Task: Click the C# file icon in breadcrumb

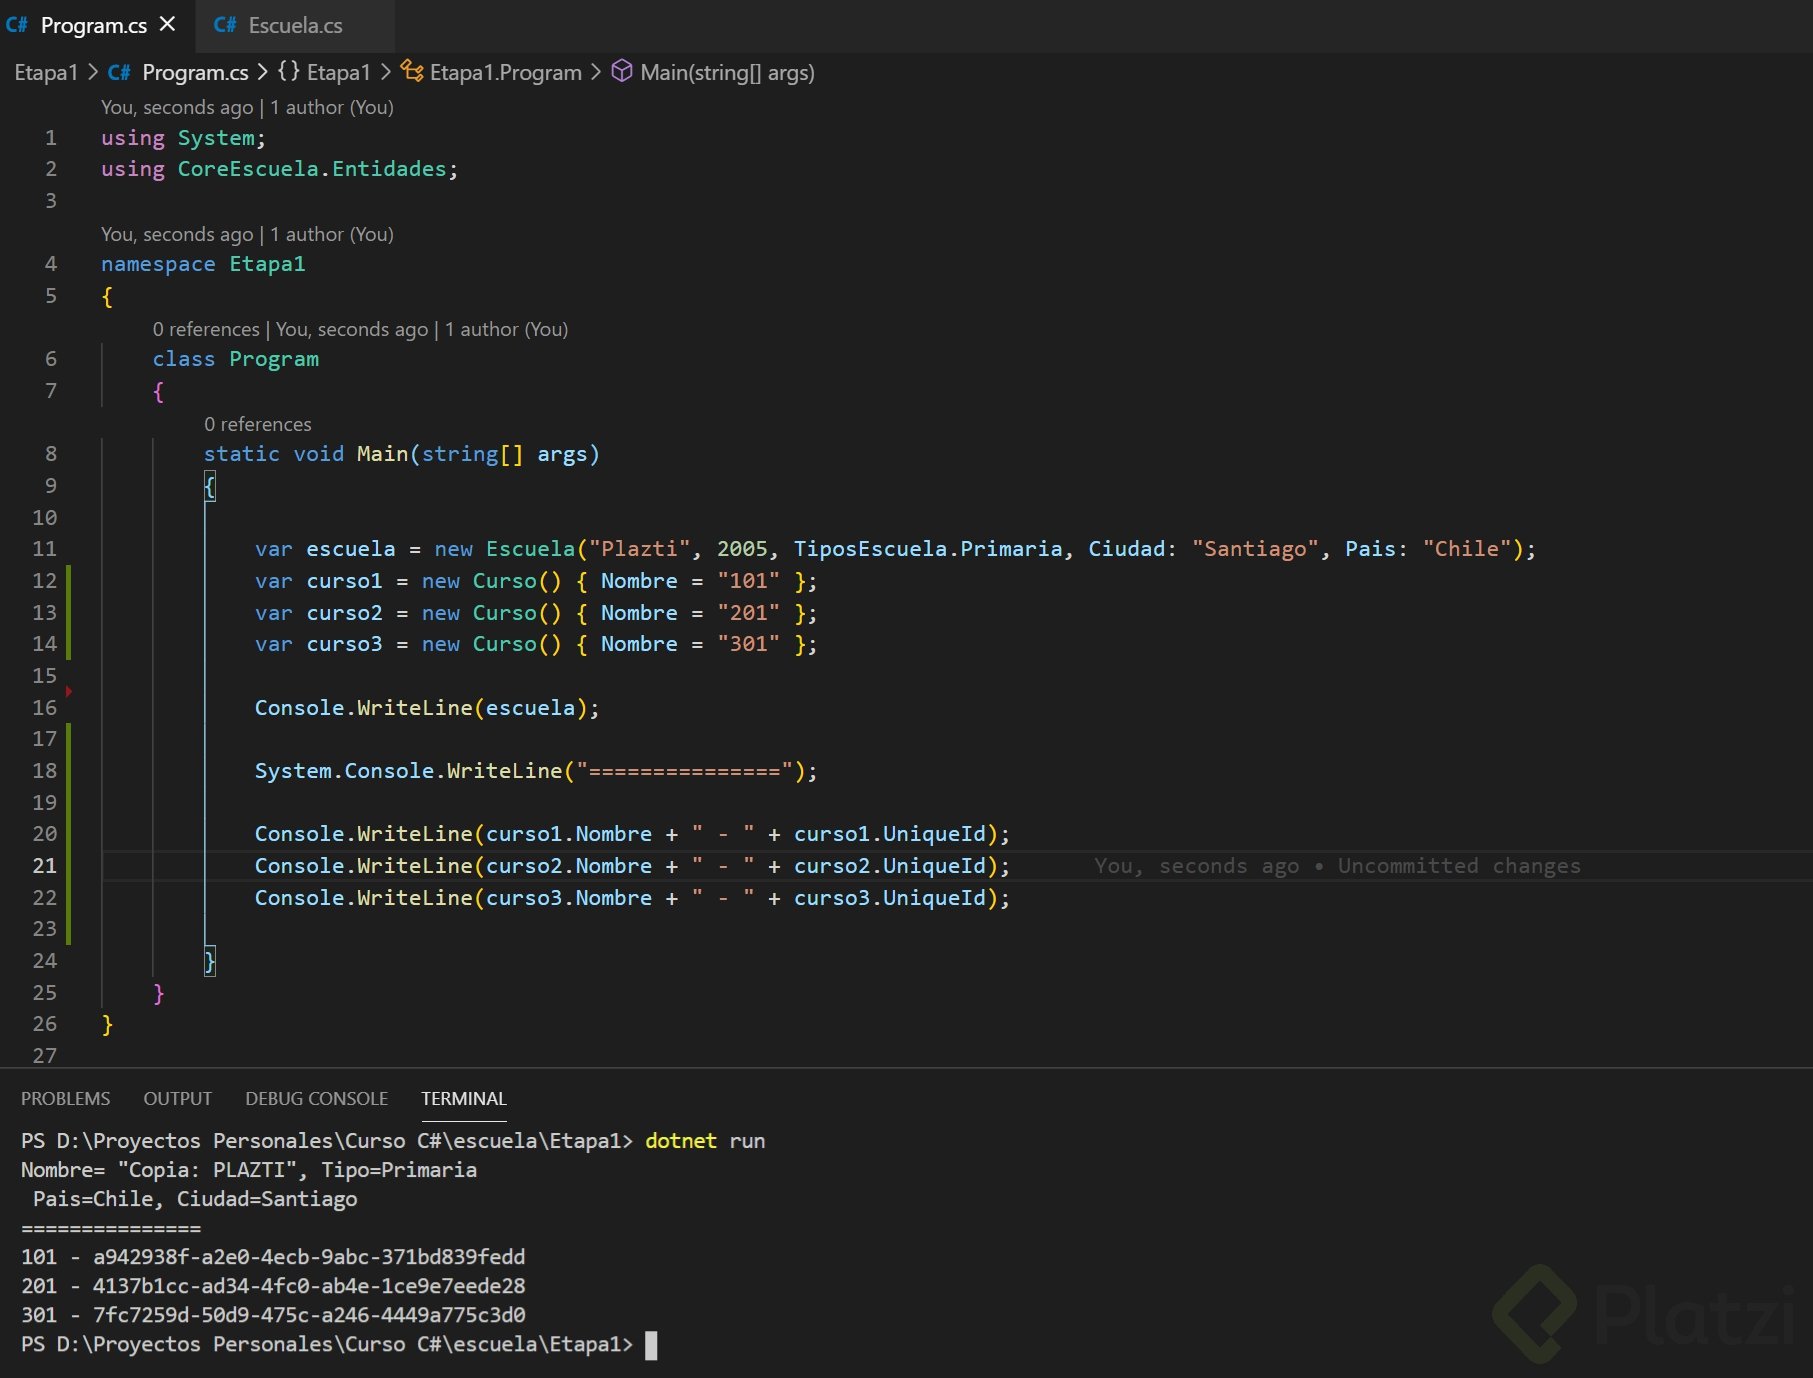Action: pos(119,72)
